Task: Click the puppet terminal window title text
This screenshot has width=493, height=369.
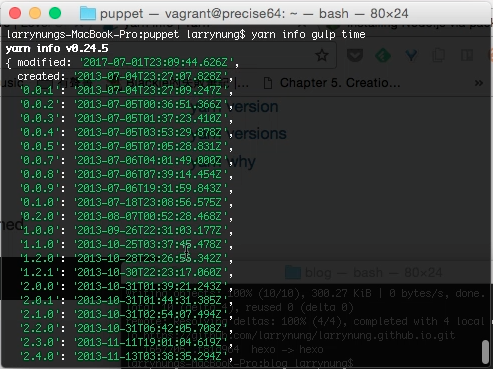Action: click(x=254, y=14)
